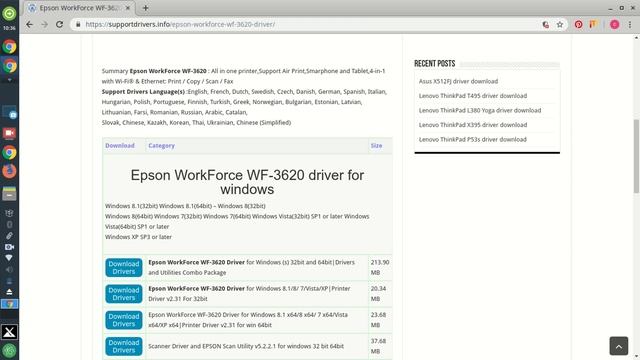The image size is (640, 360).
Task: Open blocked cookies indicator in address bar
Action: point(545,24)
